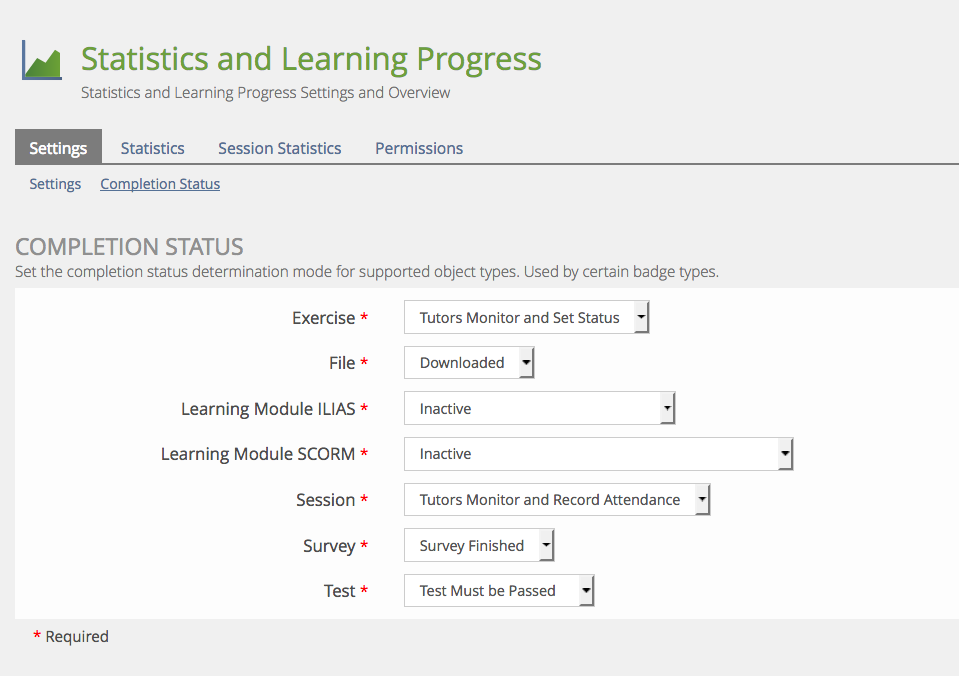This screenshot has height=676, width=959.
Task: Expand the Learning Module ILIAS dropdown
Action: pos(539,409)
